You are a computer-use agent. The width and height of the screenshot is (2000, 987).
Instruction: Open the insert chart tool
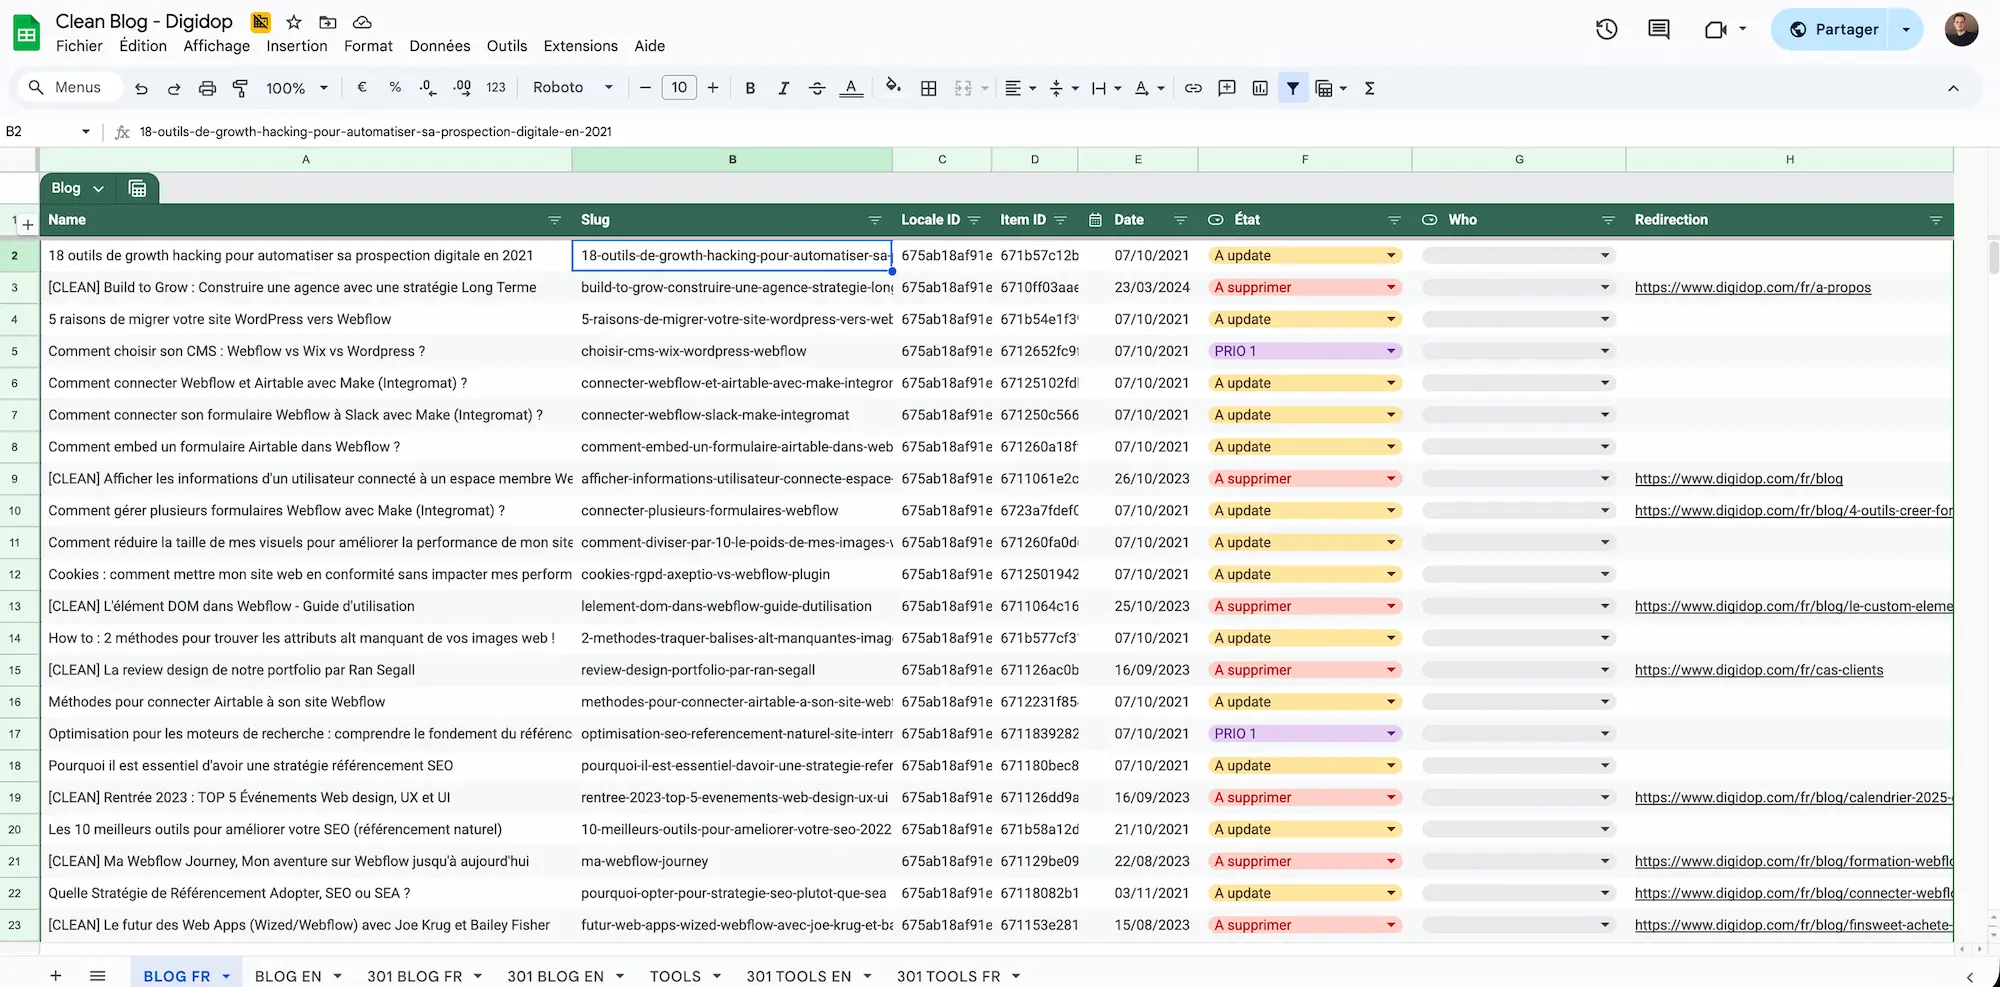pos(1260,87)
